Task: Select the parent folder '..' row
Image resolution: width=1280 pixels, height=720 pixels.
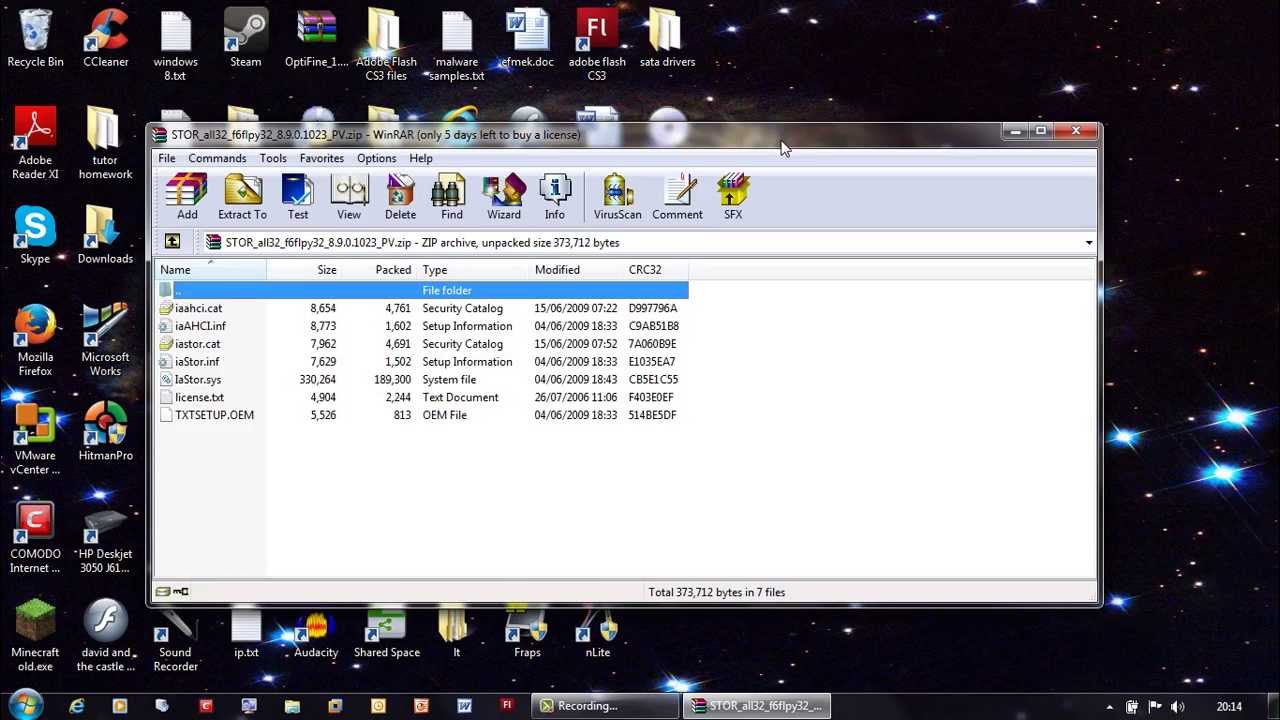Action: [423, 290]
